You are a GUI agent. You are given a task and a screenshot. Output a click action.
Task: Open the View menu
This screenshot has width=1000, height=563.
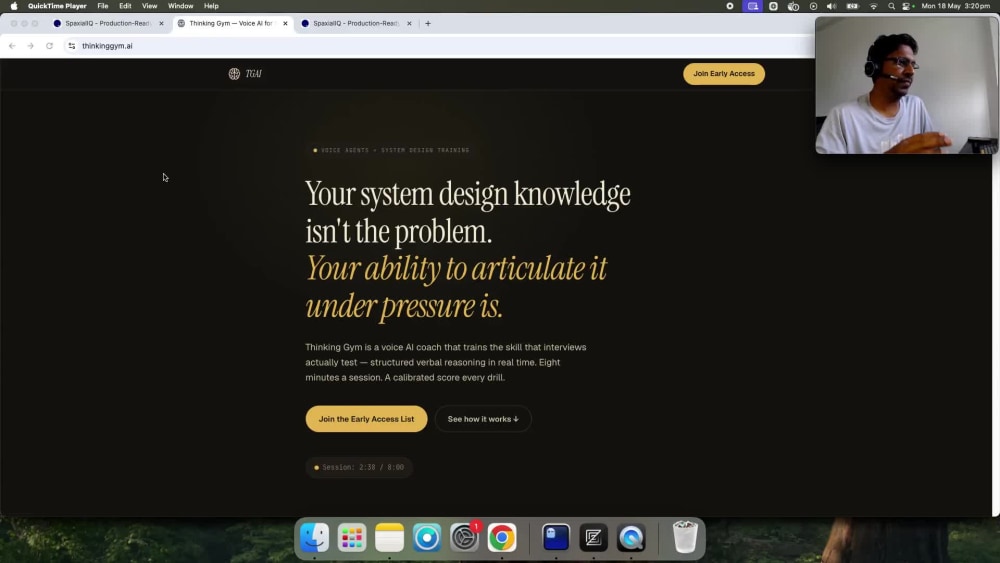click(x=149, y=6)
